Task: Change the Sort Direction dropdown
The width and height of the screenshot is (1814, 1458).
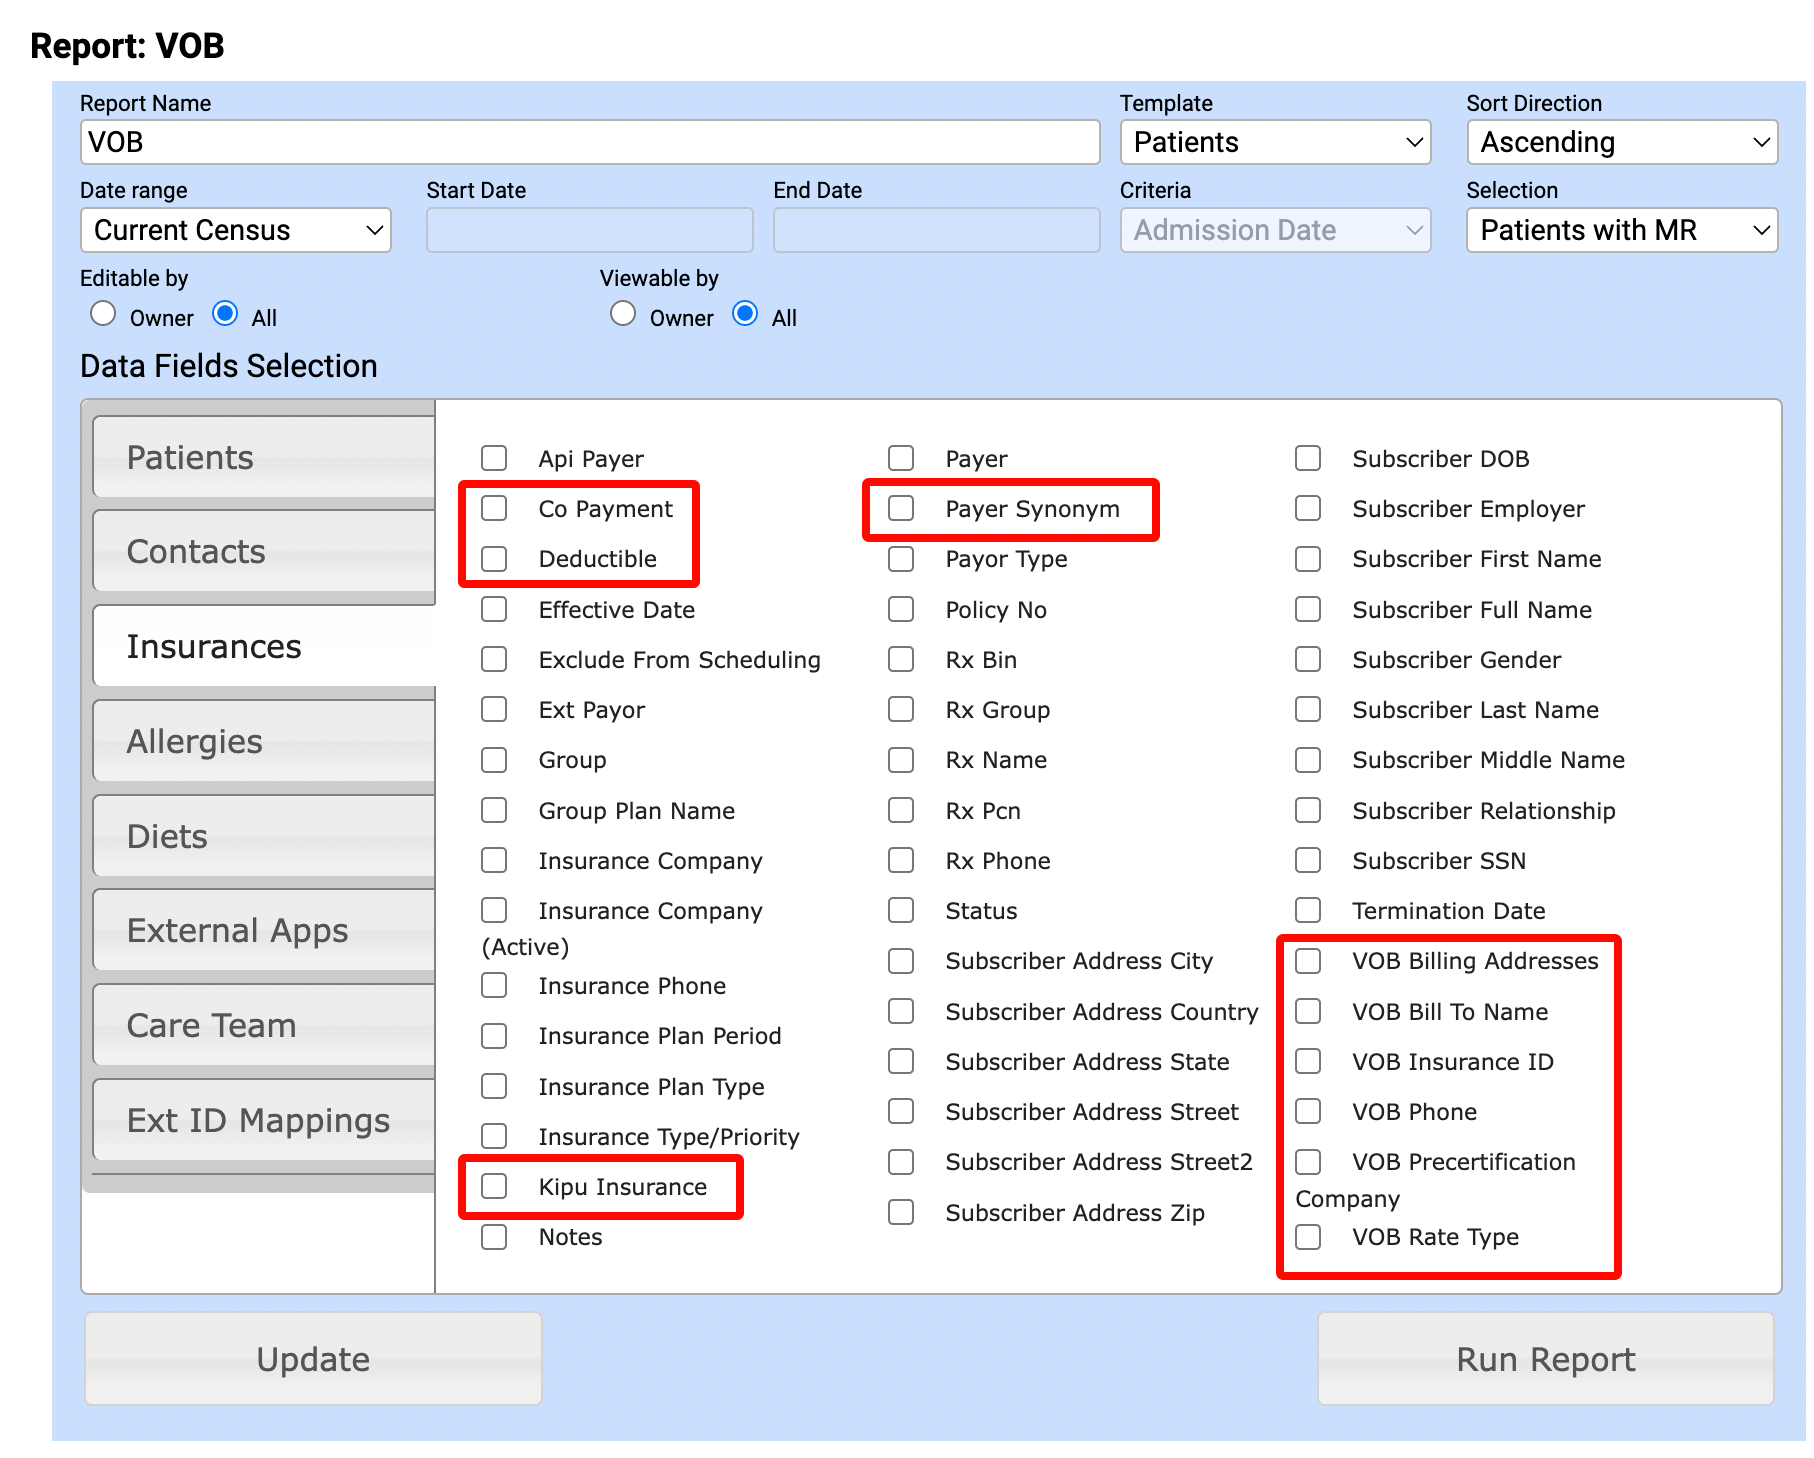Action: click(1621, 142)
